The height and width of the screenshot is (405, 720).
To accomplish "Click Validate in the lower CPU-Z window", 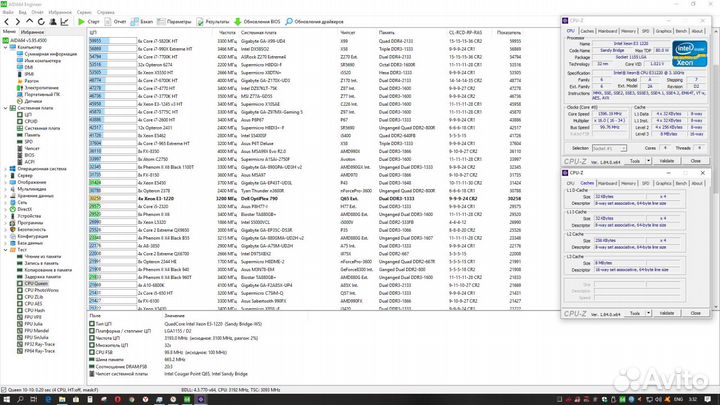I will point(667,313).
